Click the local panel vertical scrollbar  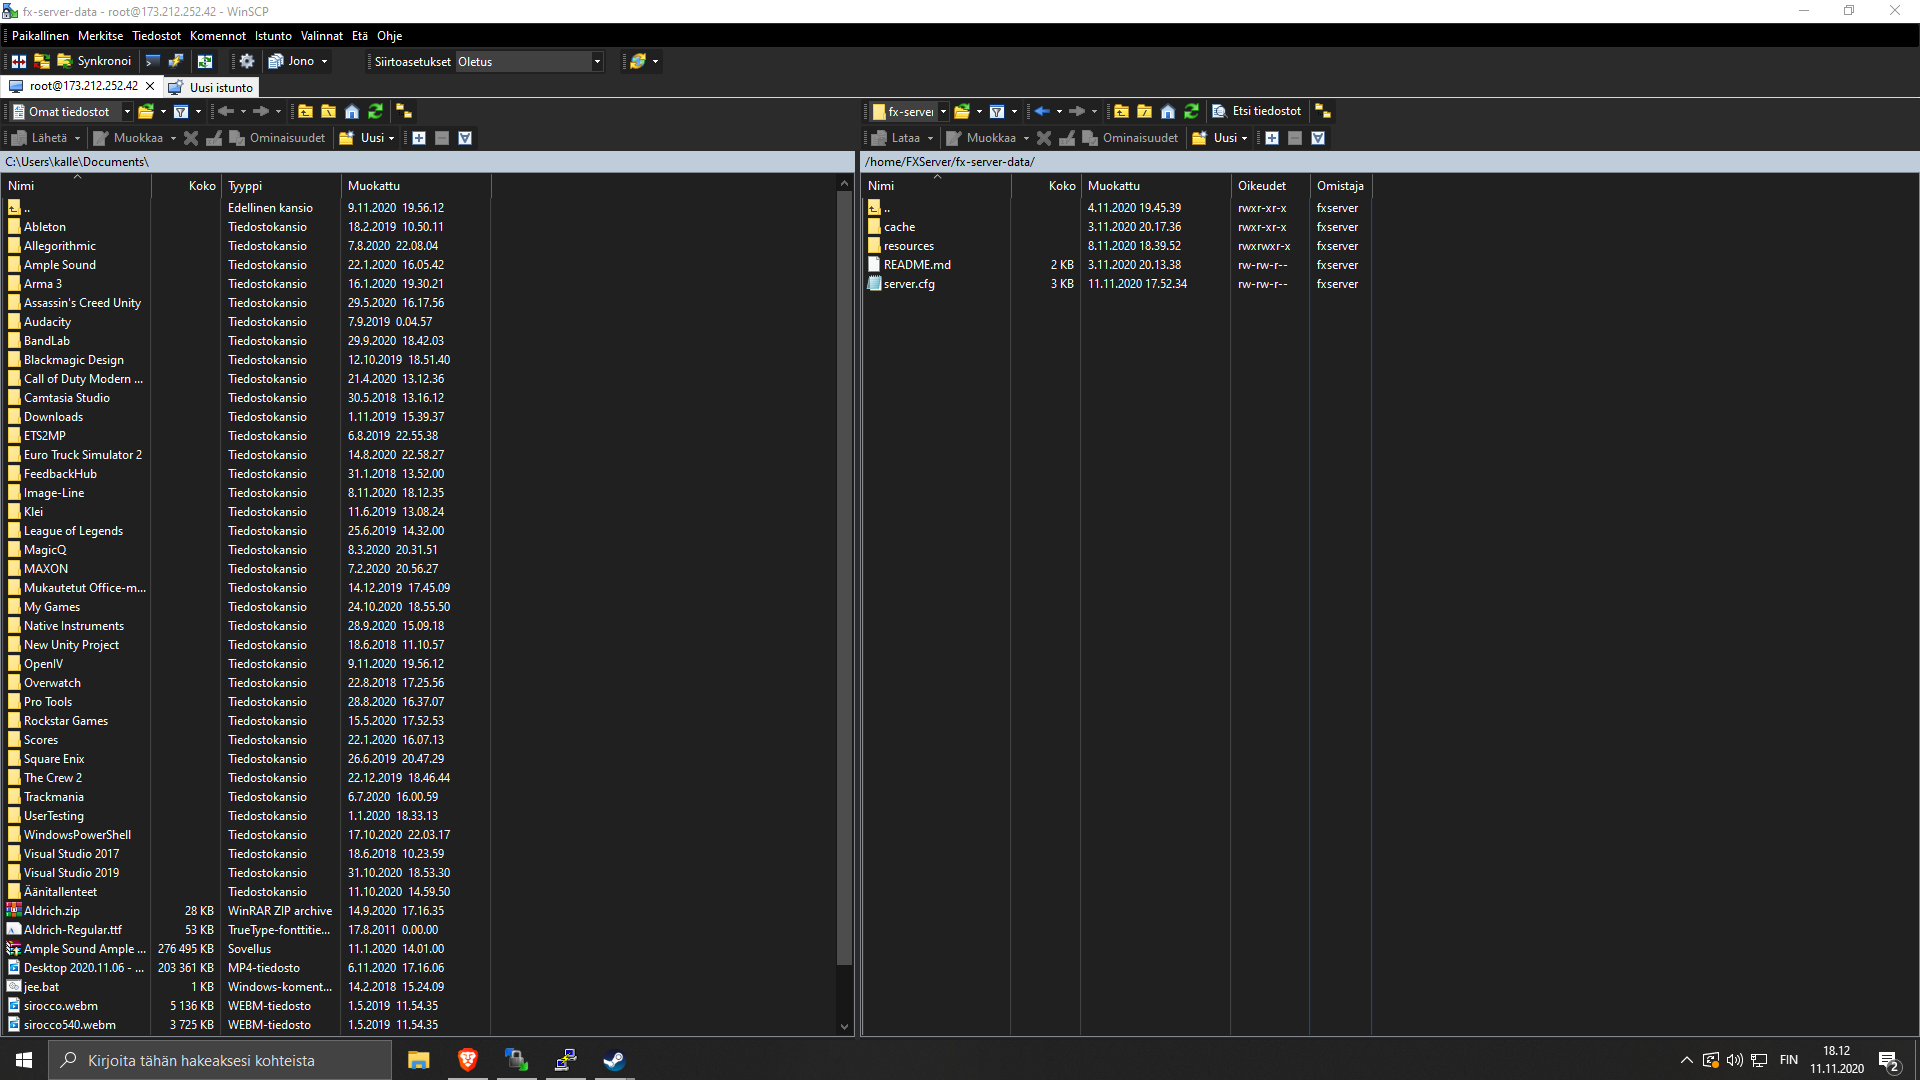tap(844, 580)
